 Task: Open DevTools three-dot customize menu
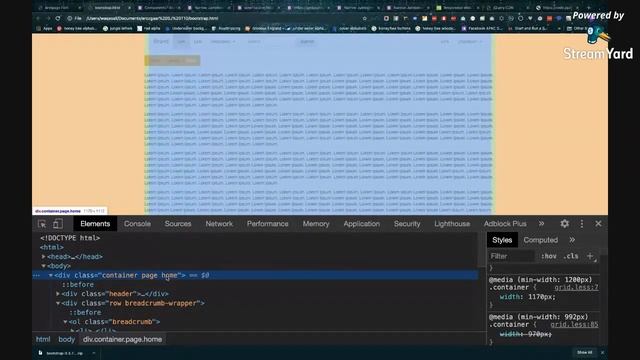[582, 224]
